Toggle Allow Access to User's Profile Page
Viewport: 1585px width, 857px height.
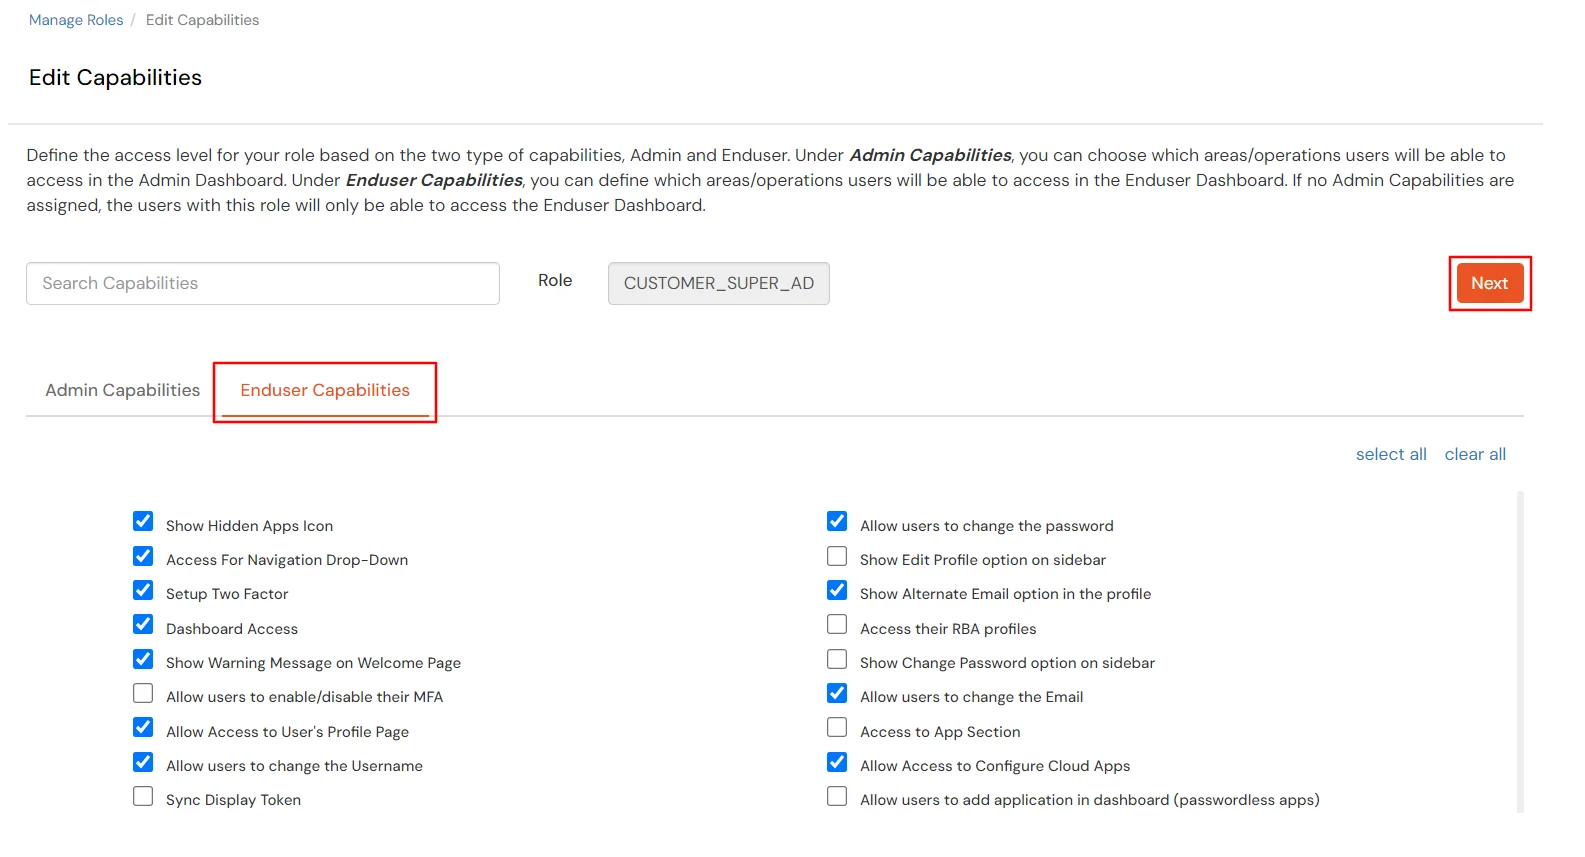pyautogui.click(x=143, y=728)
